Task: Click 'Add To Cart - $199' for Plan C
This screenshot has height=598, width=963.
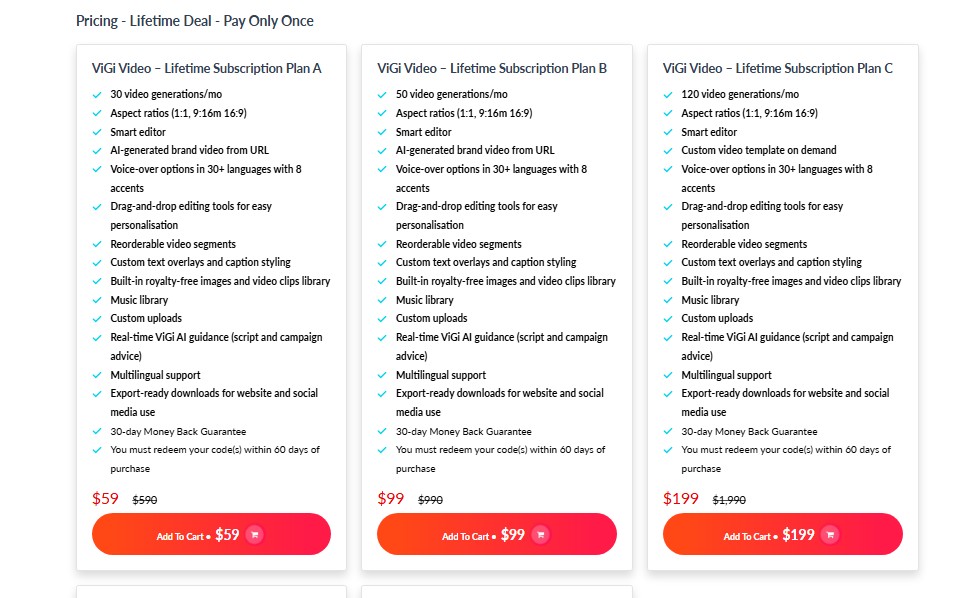Action: point(782,534)
